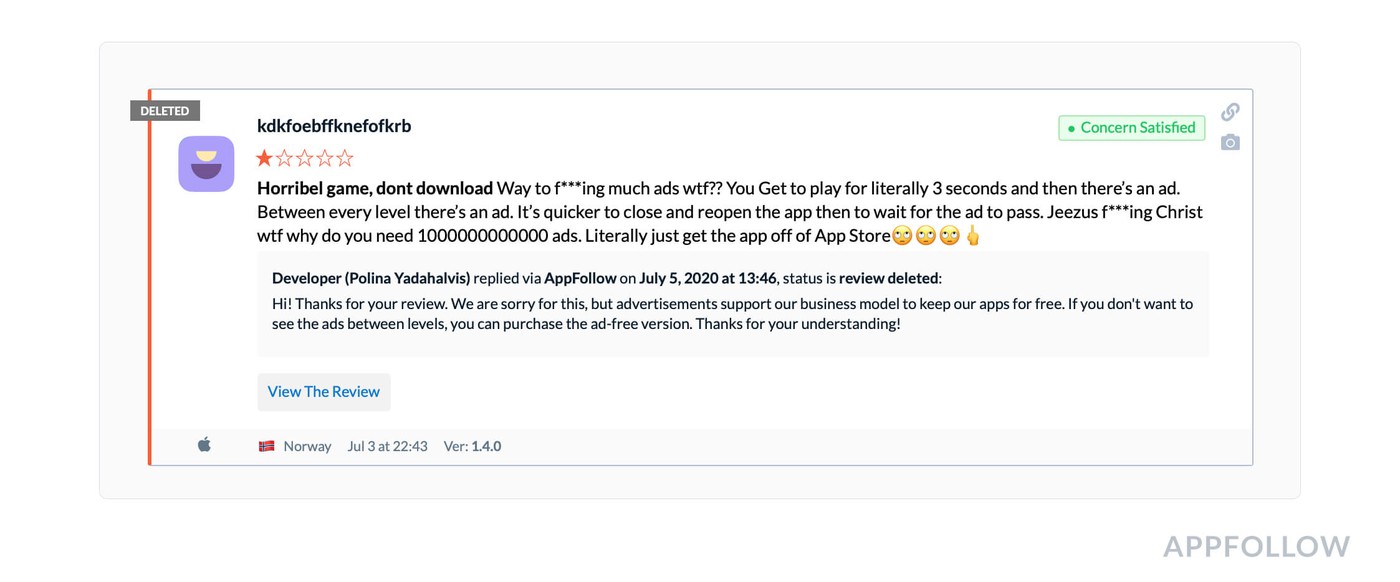The image size is (1400, 582).
Task: Open reviewer kdkfoebffknefofkrb's username
Action: pos(334,126)
